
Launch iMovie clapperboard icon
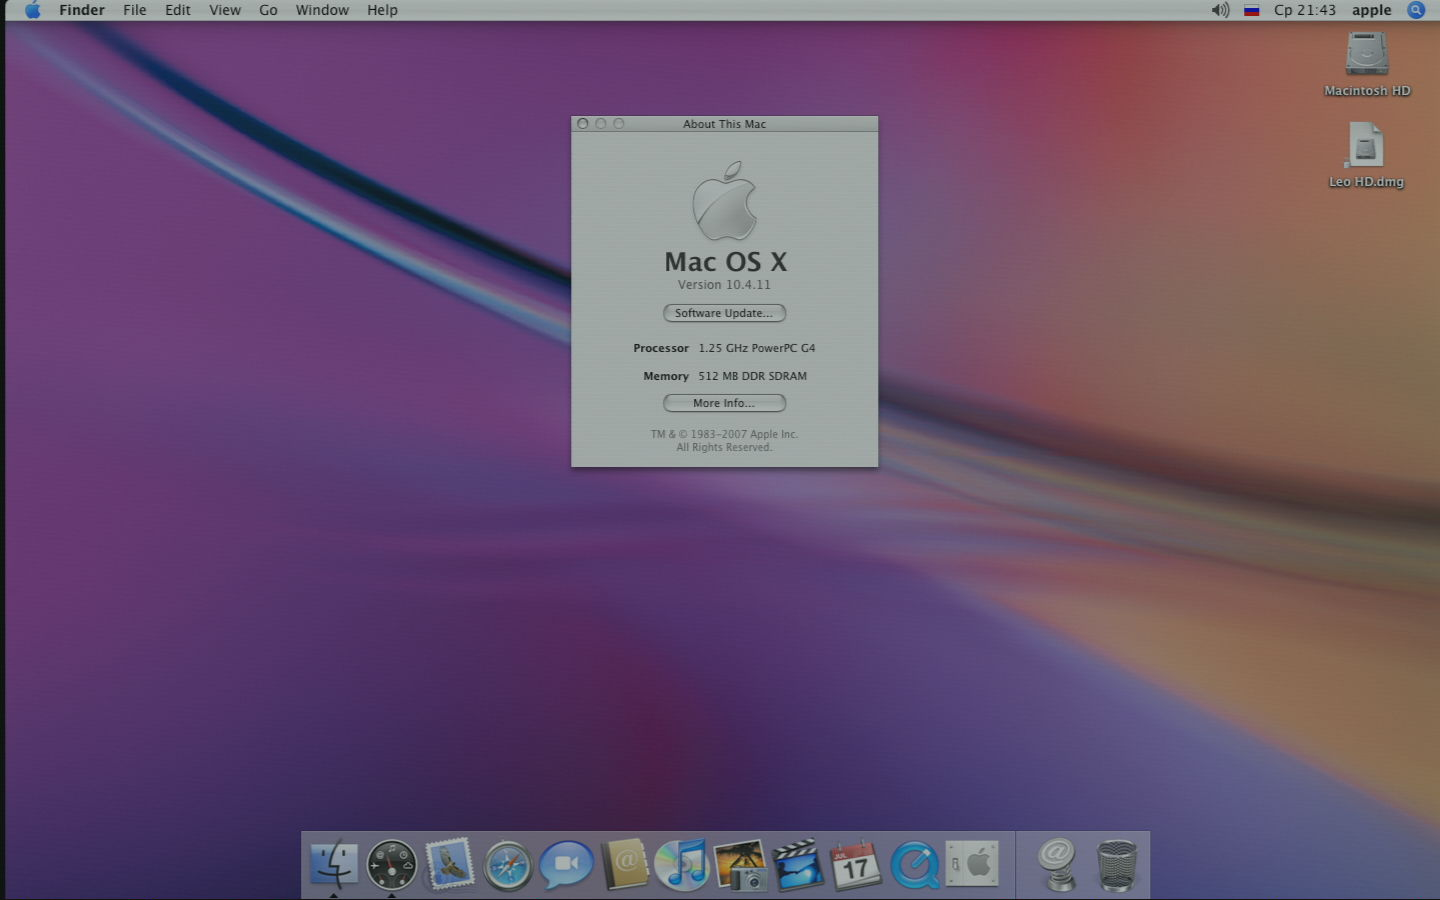pos(798,864)
